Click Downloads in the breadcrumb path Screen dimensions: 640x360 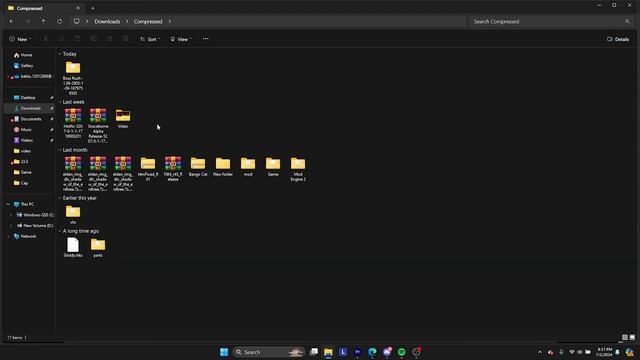107,22
